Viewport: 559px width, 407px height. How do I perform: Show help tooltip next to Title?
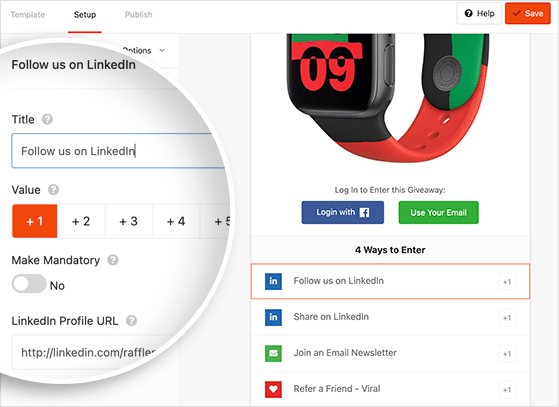click(47, 119)
